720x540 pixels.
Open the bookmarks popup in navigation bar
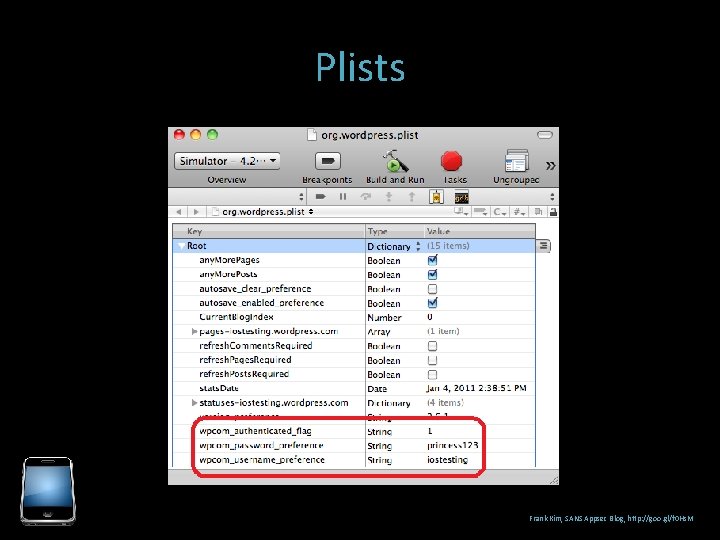pos(461,212)
